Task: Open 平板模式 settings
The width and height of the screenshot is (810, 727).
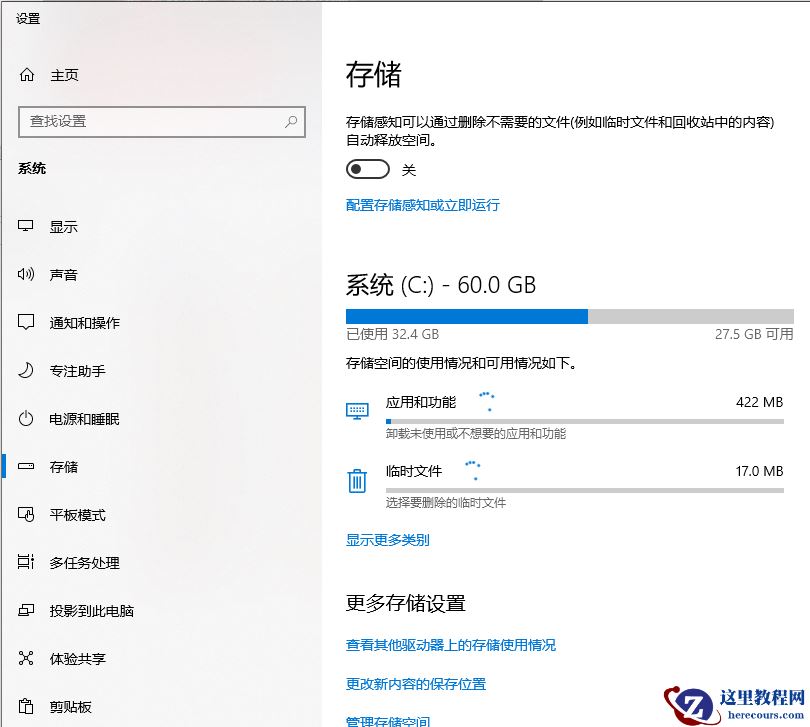Action: (72, 514)
